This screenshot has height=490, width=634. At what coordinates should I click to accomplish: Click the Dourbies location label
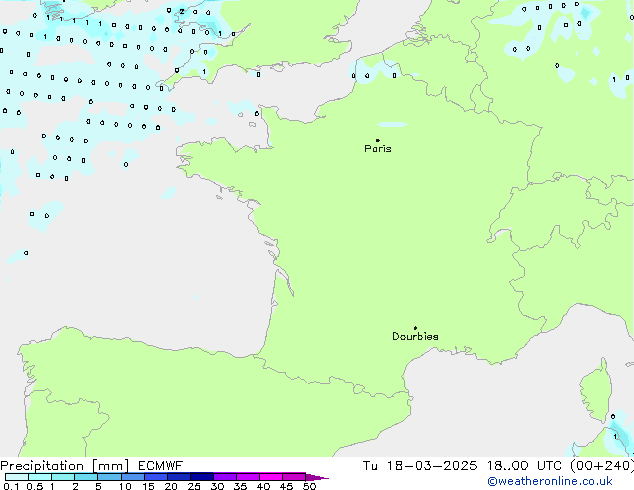[415, 336]
